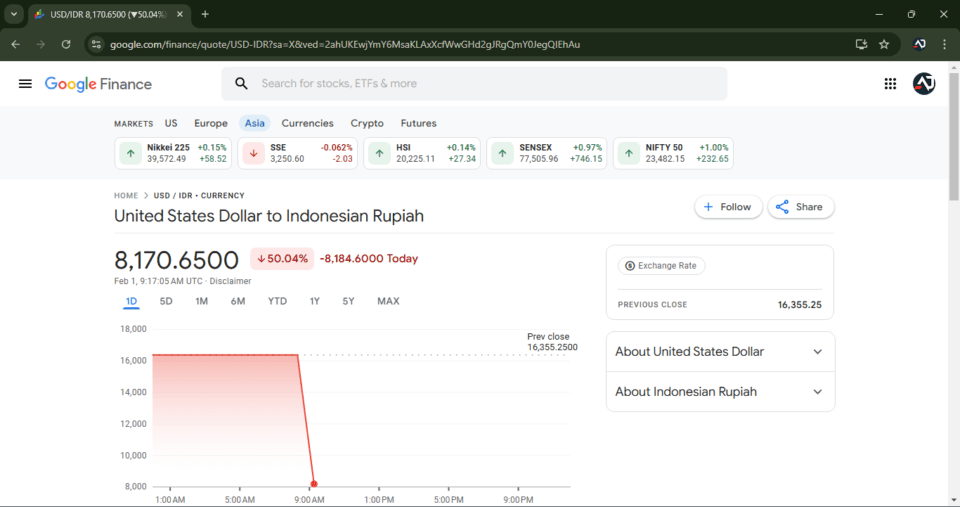Screen dimensions: 960x507
Task: Open the SSE index card
Action: [298, 153]
